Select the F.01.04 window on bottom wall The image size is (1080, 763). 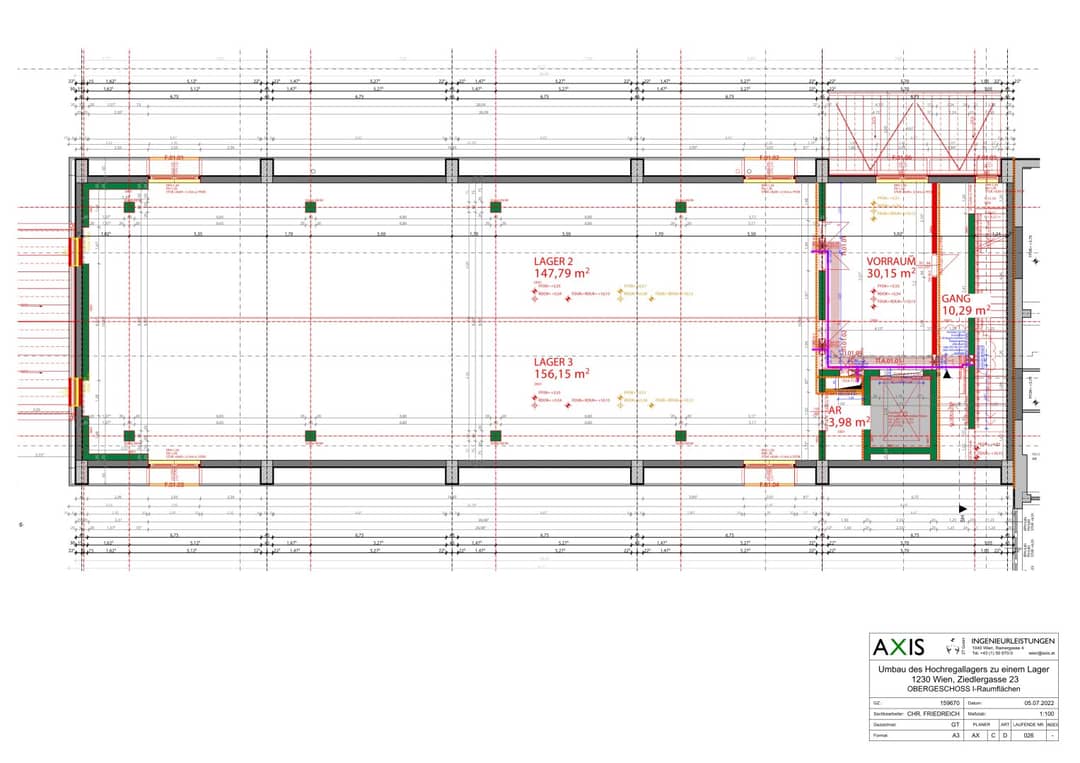[x=769, y=484]
